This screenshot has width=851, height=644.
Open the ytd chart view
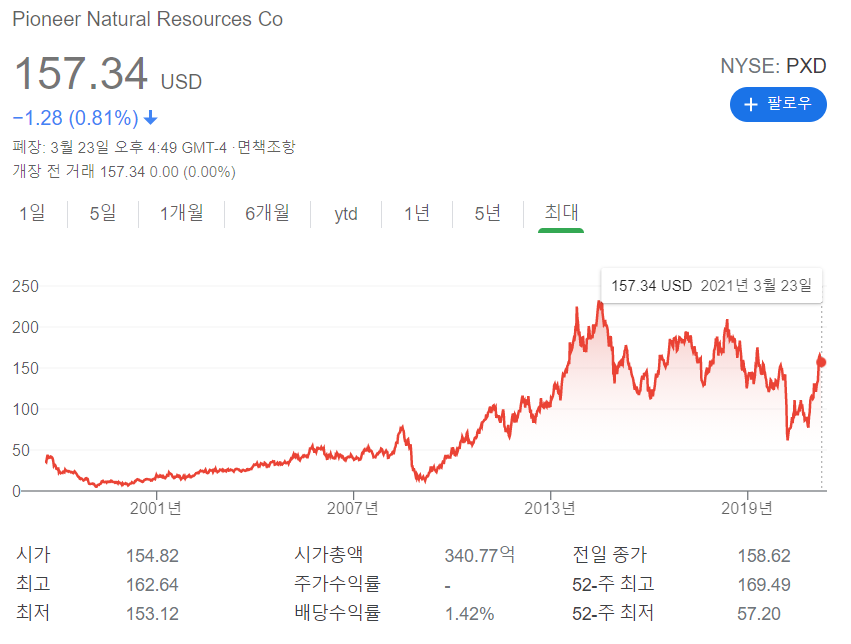(345, 213)
